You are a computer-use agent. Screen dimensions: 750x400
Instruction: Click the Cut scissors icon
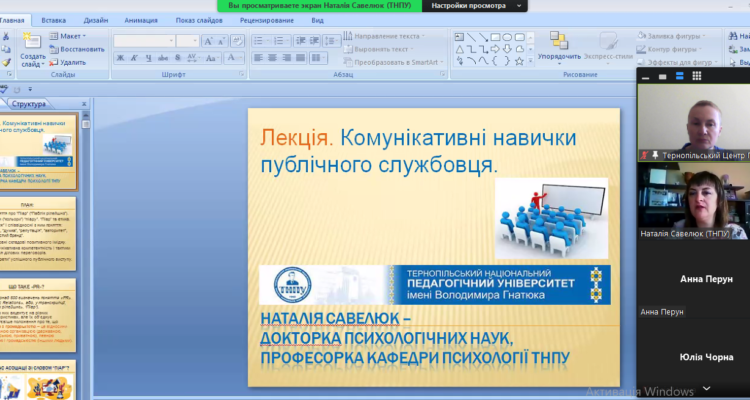[6, 36]
